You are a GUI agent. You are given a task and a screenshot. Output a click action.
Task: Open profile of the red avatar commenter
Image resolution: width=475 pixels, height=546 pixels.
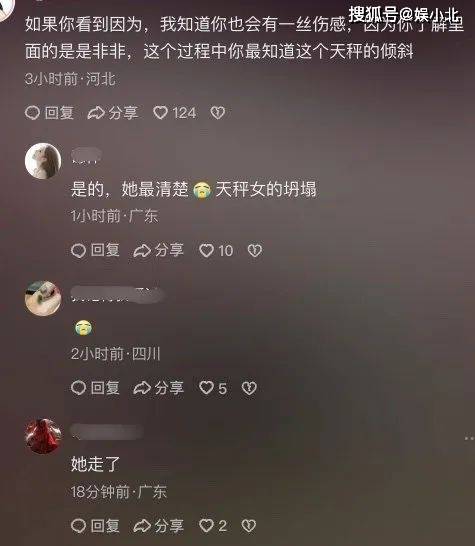point(43,436)
